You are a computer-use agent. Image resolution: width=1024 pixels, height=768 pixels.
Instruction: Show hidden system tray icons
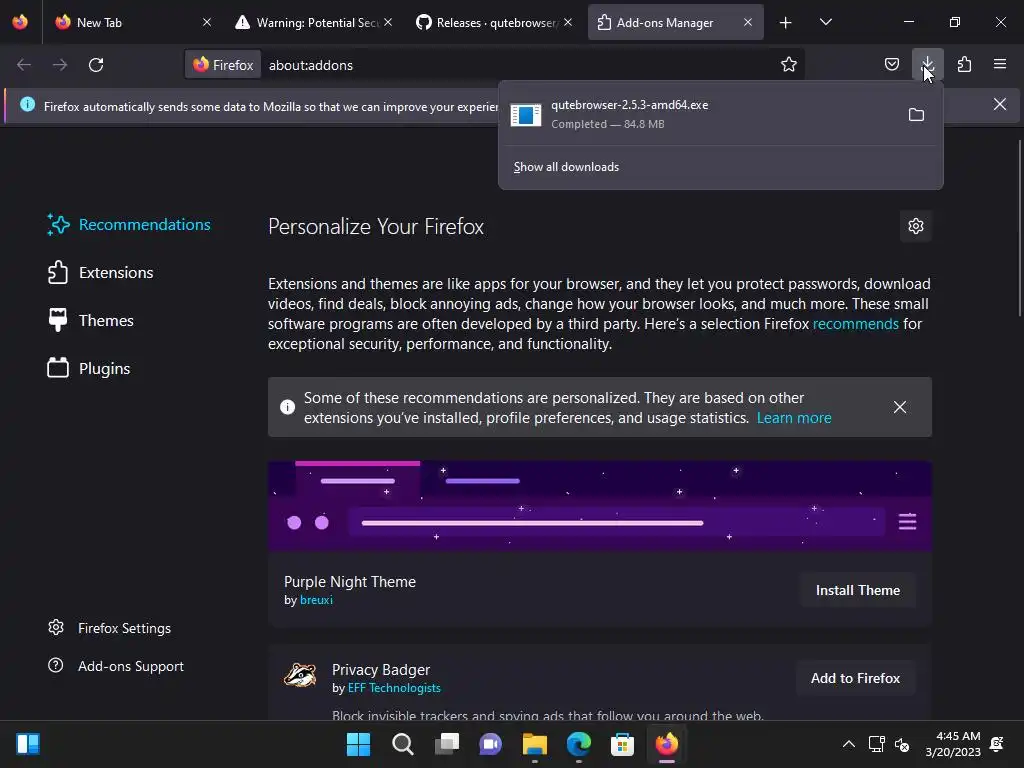[848, 744]
